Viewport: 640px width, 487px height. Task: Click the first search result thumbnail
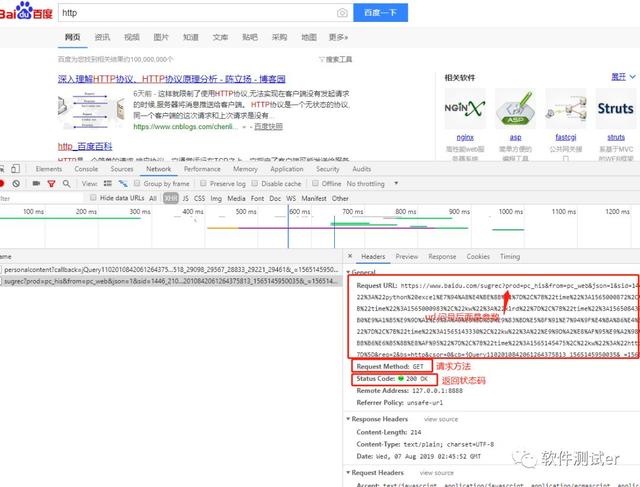(91, 110)
